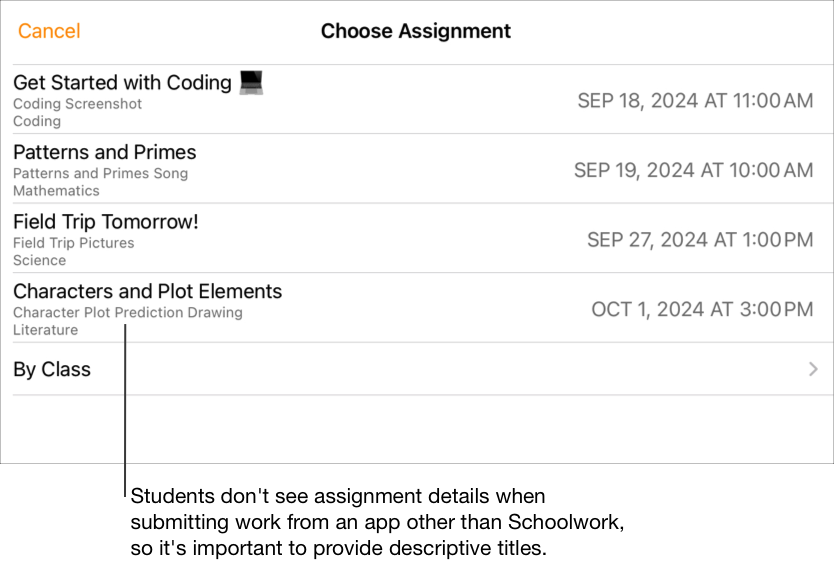The height and width of the screenshot is (566, 834).
Task: Click the Sep 27, 2024 due date
Action: tap(699, 240)
